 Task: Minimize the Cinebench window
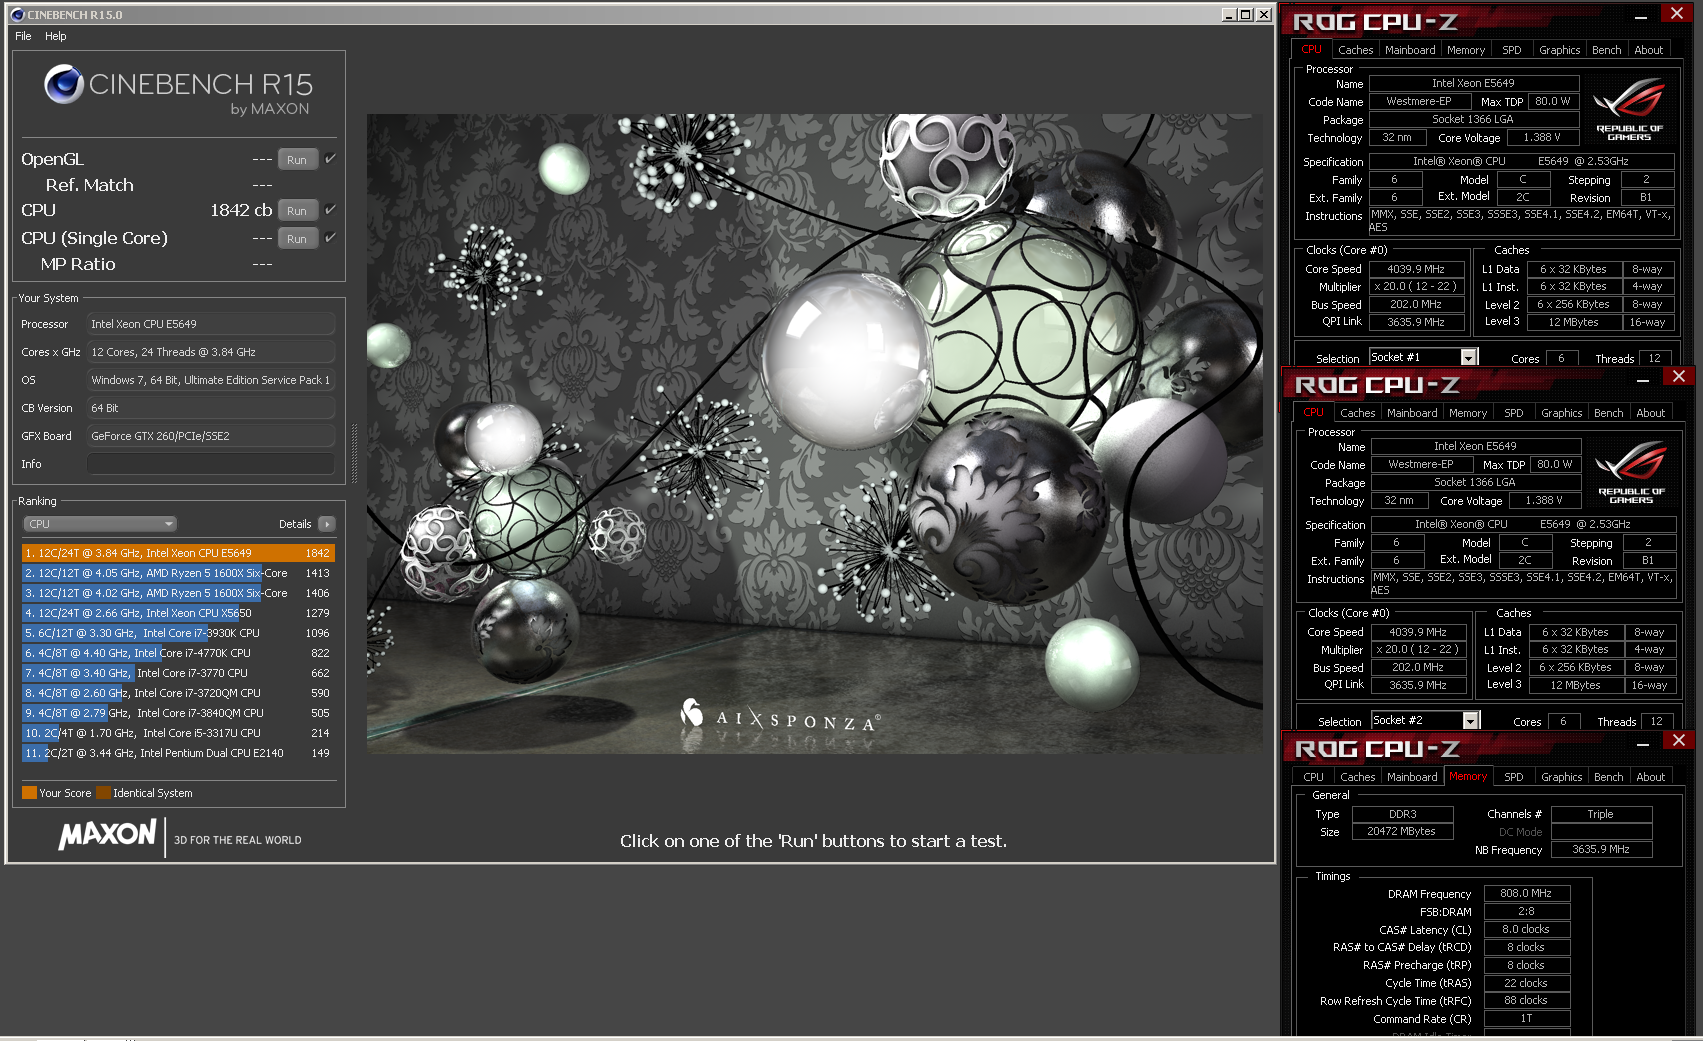click(x=1229, y=15)
